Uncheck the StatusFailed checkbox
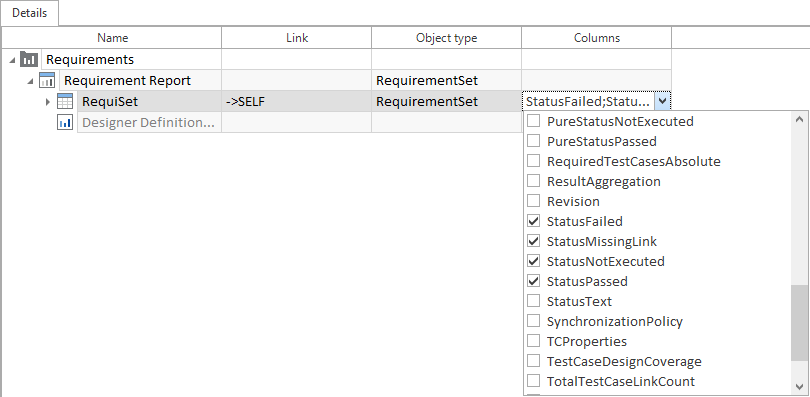Image resolution: width=810 pixels, height=397 pixels. [x=533, y=221]
